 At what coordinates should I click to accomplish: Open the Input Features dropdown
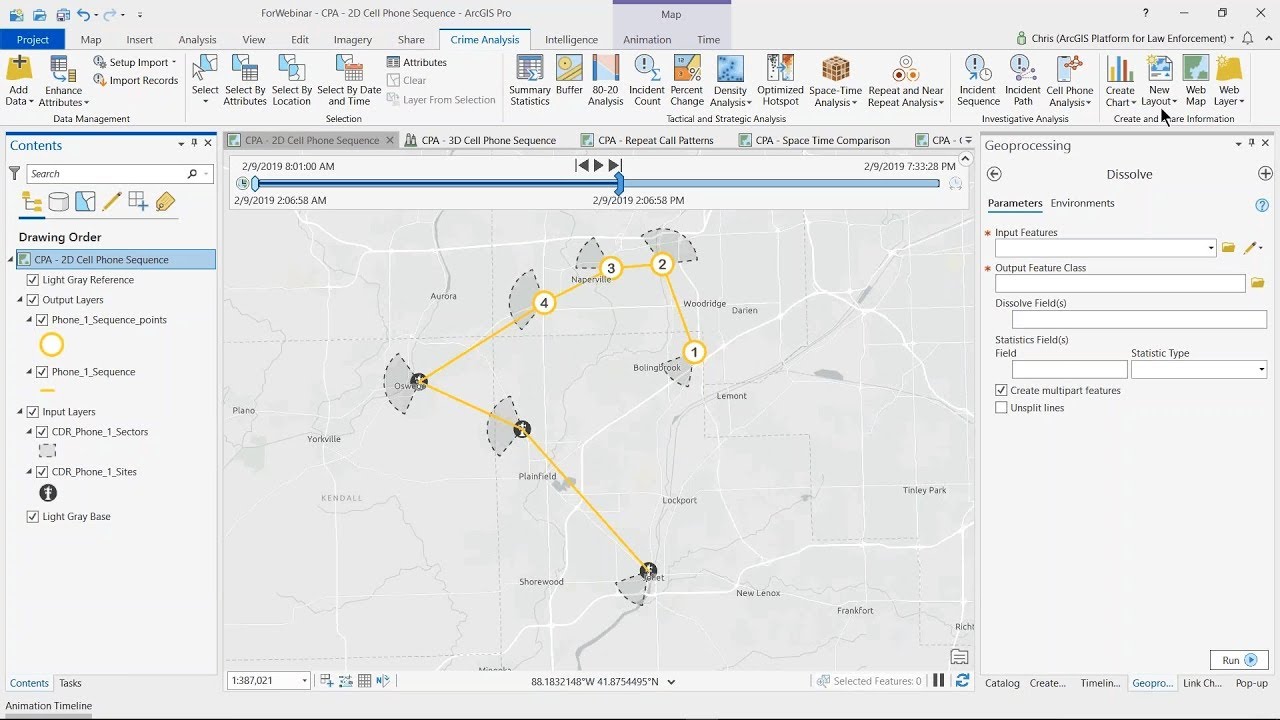coord(1211,248)
